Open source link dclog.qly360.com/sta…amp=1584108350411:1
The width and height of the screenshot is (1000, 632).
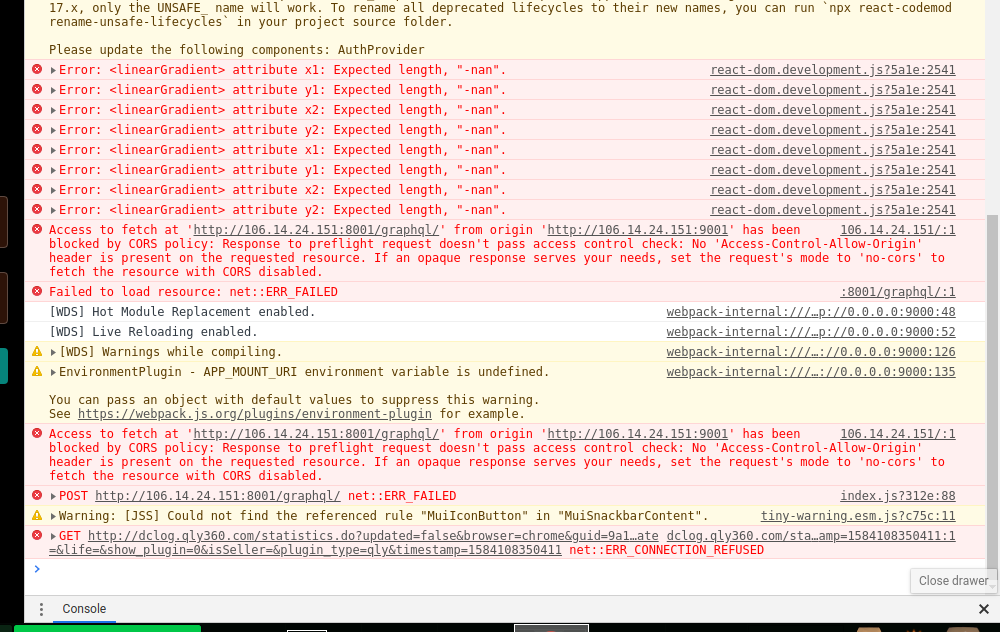pos(811,536)
